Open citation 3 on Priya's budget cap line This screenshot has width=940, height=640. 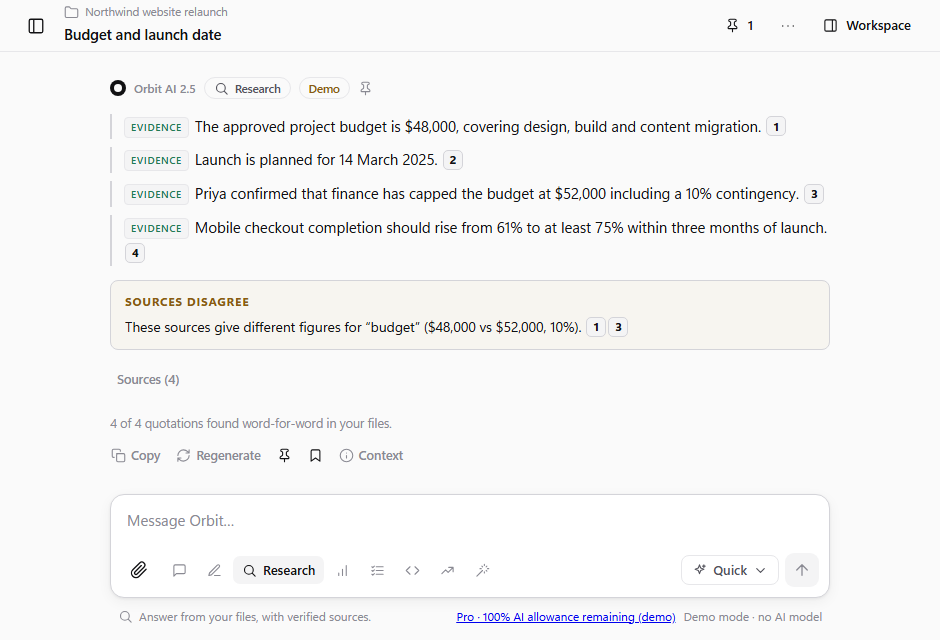point(814,194)
